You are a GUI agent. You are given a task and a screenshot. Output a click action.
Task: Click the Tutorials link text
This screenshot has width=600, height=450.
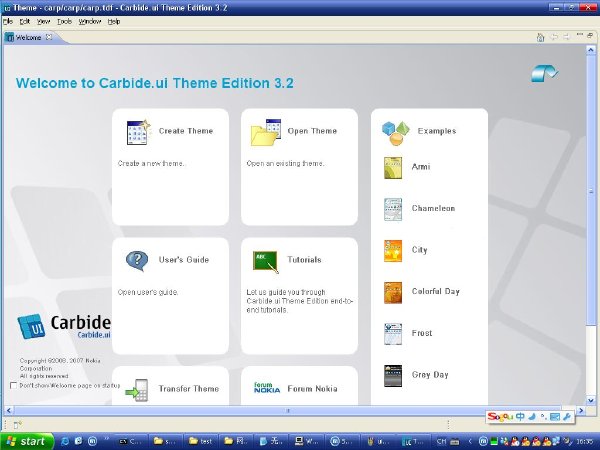click(x=304, y=260)
